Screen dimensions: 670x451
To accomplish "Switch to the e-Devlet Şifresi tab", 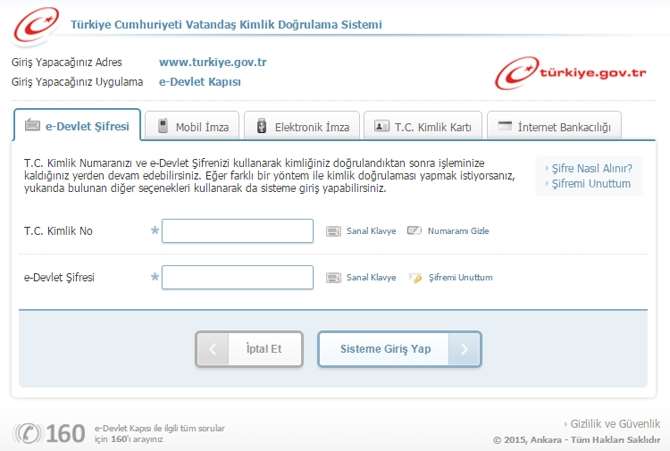I will pos(77,125).
